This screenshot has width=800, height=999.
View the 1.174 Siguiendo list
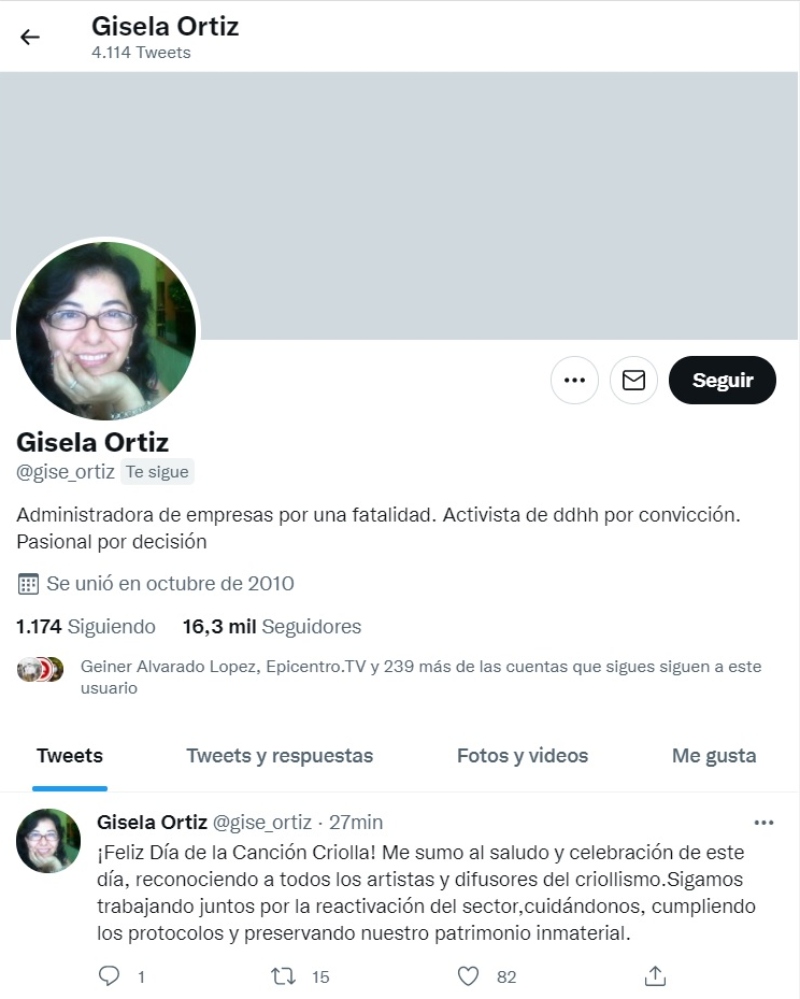(x=85, y=627)
